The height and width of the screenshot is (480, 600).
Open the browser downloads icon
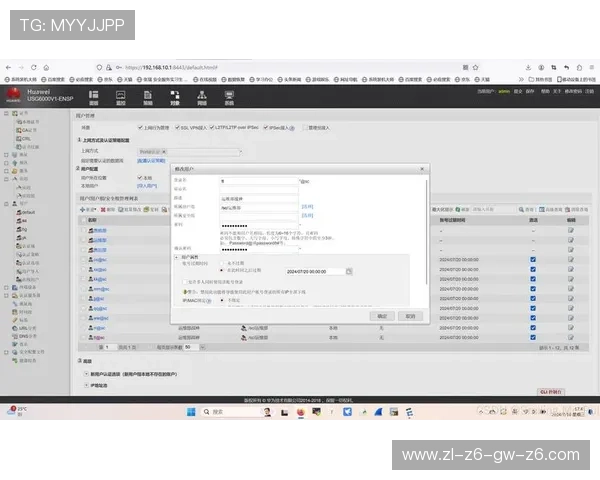click(x=528, y=67)
